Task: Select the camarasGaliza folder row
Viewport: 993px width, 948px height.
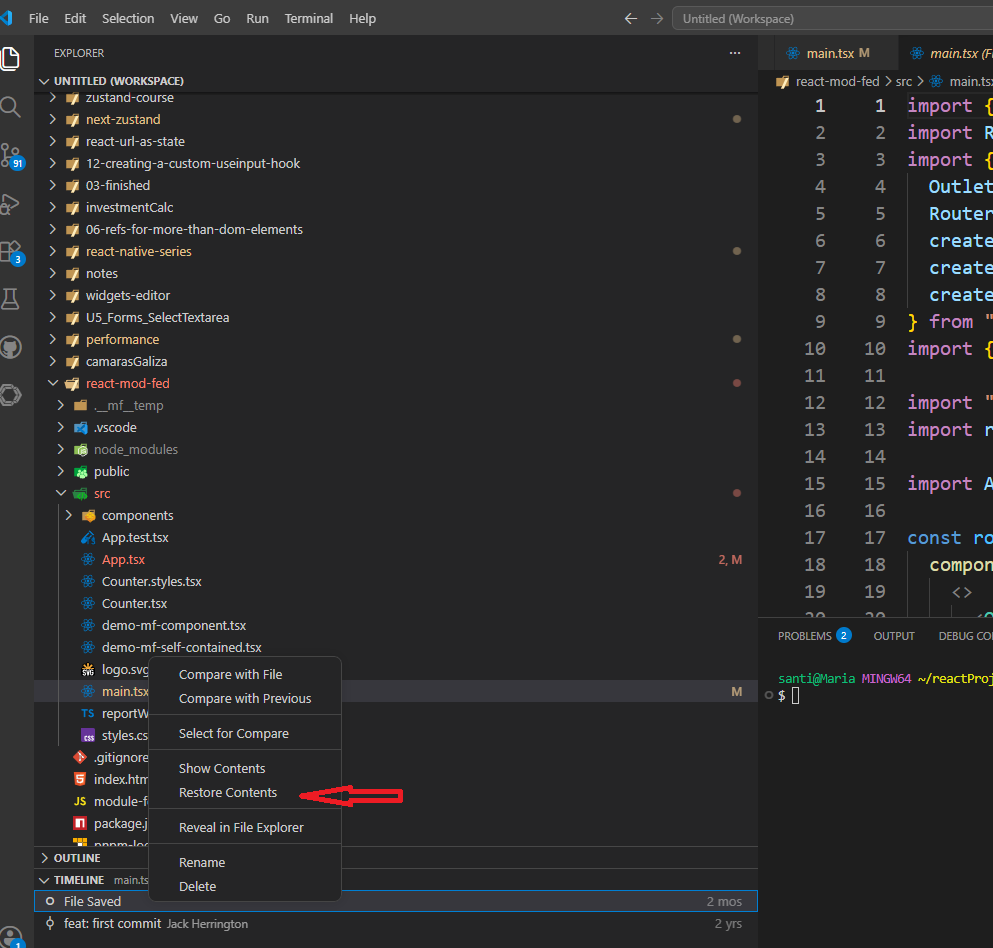Action: 396,362
